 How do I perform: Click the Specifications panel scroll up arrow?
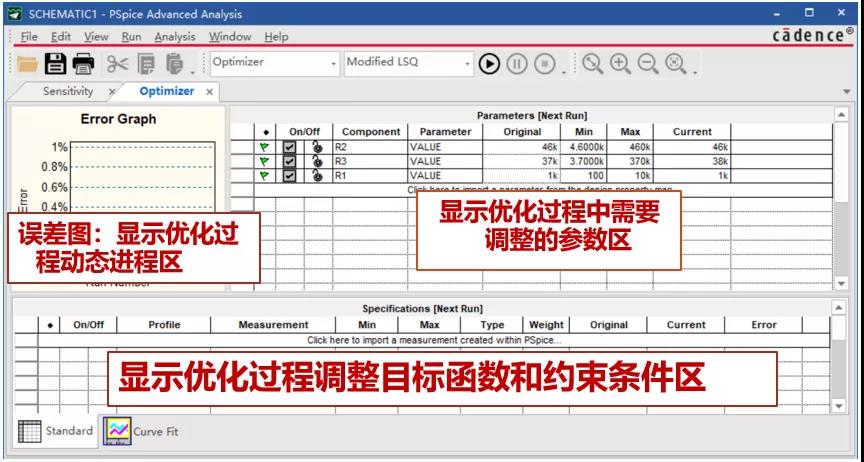click(x=839, y=308)
